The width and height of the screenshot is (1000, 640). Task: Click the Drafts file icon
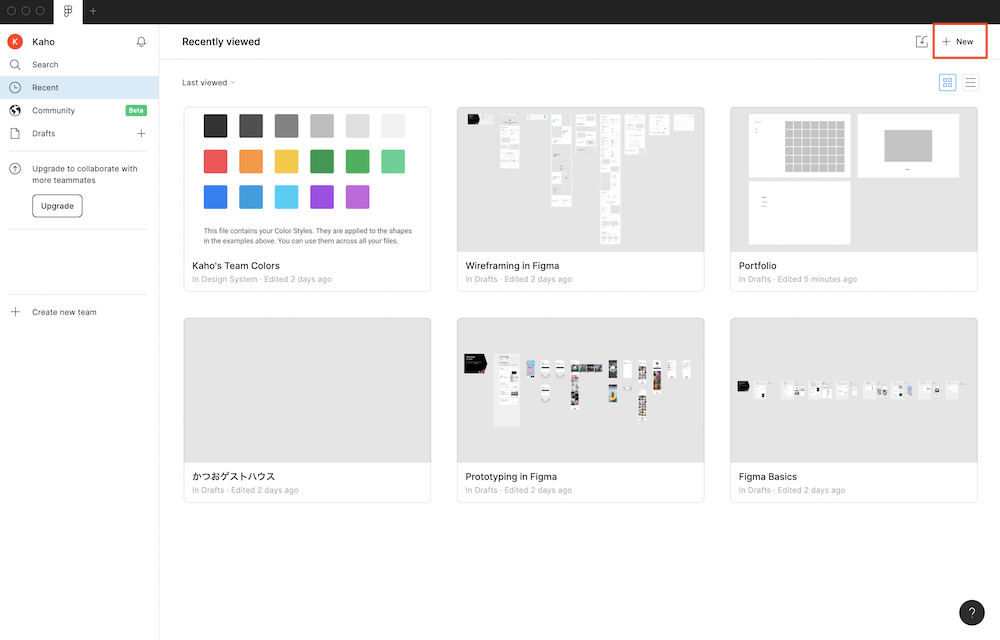[x=15, y=133]
